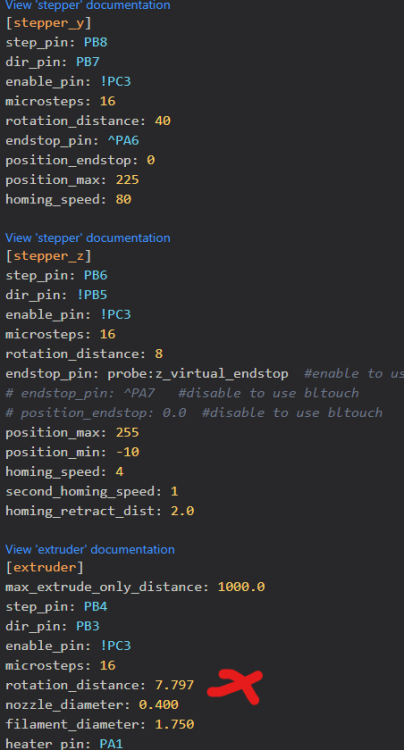The width and height of the screenshot is (404, 750).
Task: Click the homing_retract_dist 2.0 value
Action: (x=182, y=511)
